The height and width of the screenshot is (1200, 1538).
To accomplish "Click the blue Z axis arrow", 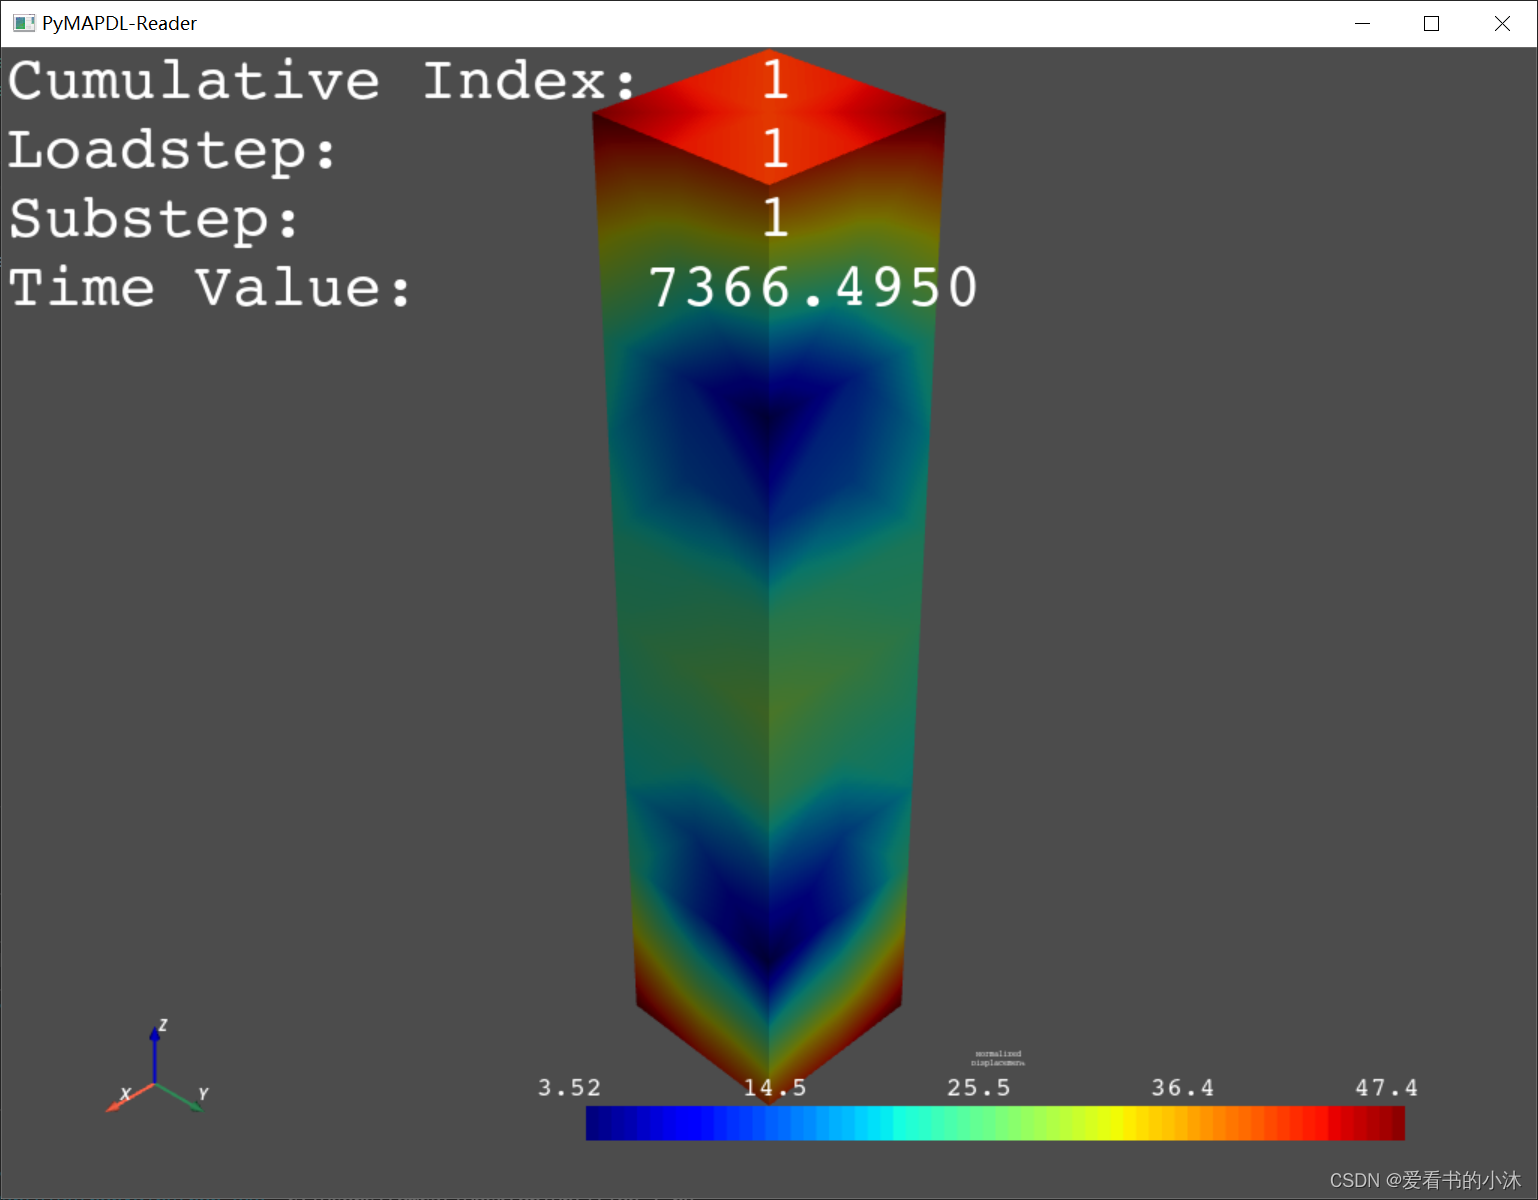I will tap(155, 1050).
